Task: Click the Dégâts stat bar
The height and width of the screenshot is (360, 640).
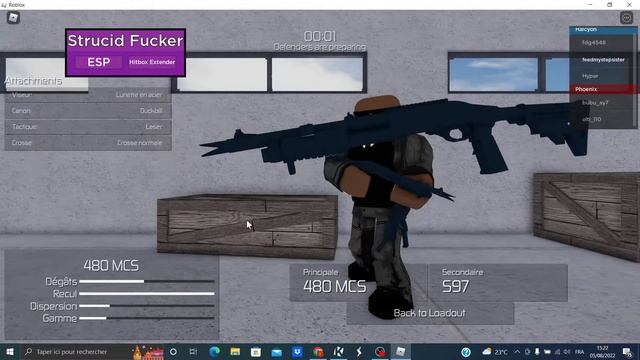Action: 147,281
